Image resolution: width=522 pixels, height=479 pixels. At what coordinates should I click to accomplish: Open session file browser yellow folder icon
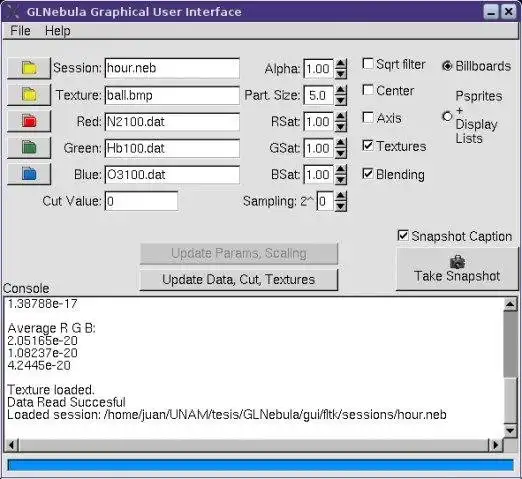tap(29, 68)
